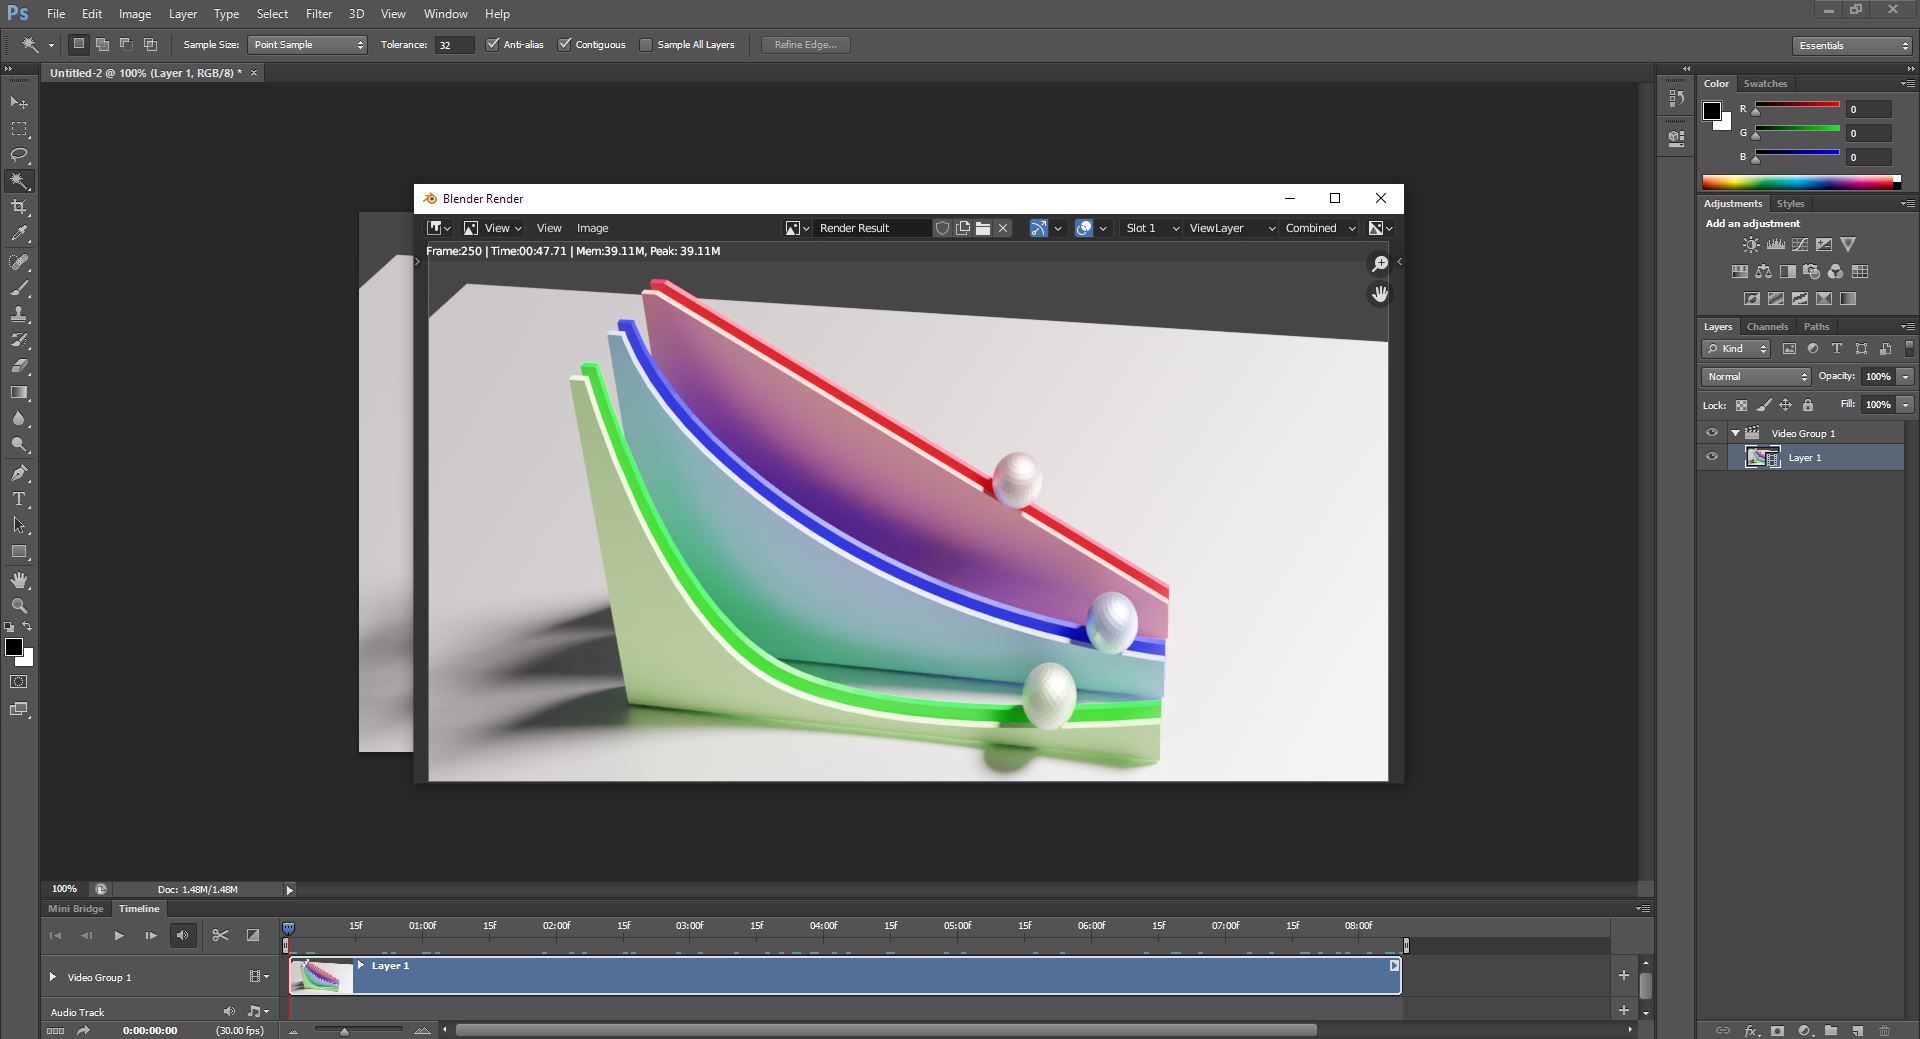Open the Select menu

[x=272, y=14]
